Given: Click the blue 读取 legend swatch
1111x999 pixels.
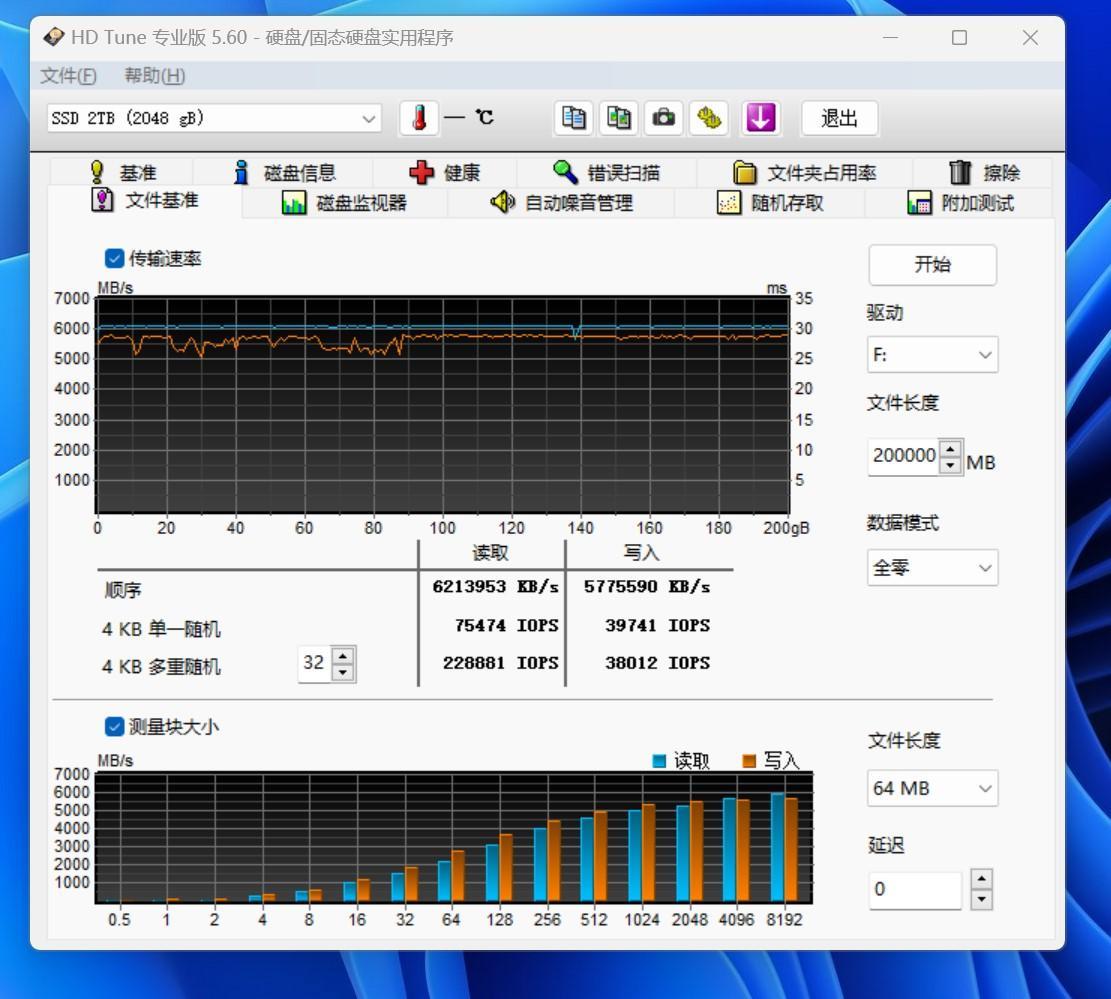Looking at the screenshot, I should [659, 761].
